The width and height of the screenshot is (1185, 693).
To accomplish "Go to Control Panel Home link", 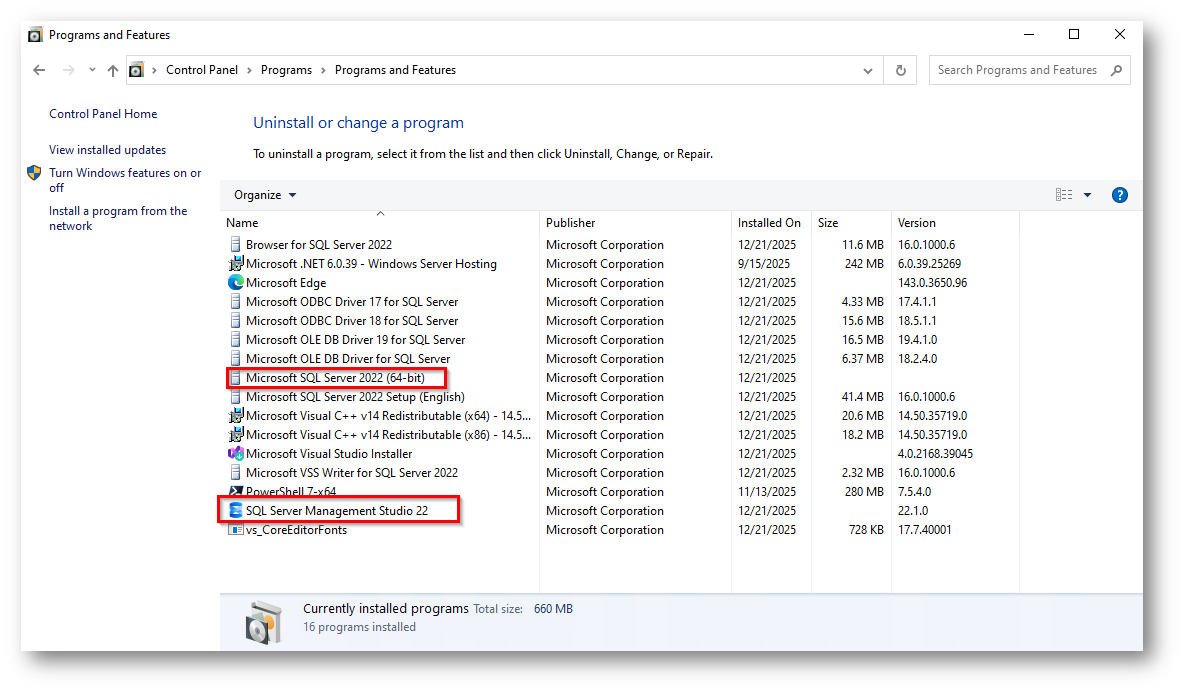I will (103, 114).
